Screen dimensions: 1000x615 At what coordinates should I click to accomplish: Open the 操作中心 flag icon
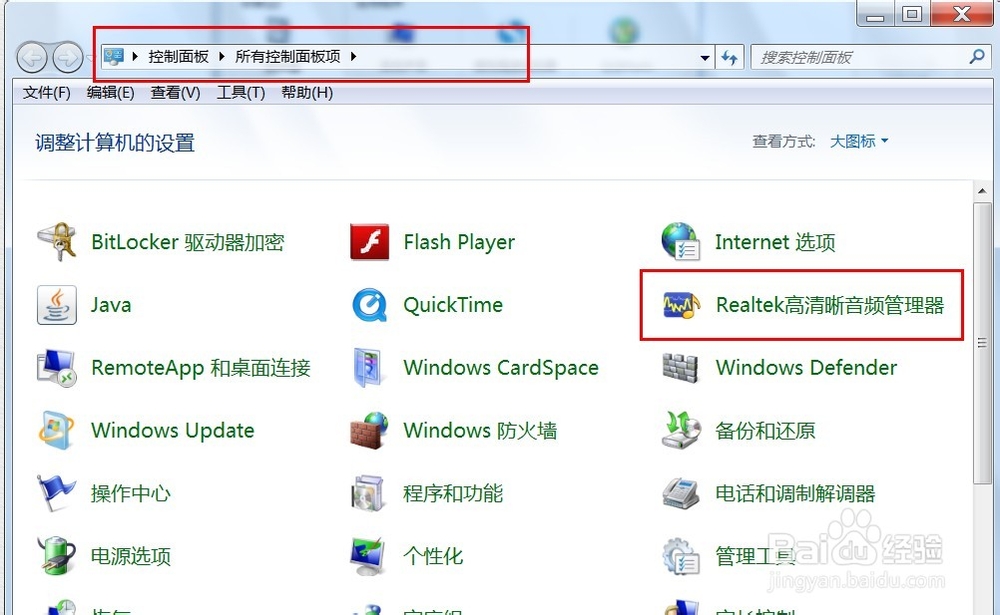pyautogui.click(x=56, y=493)
